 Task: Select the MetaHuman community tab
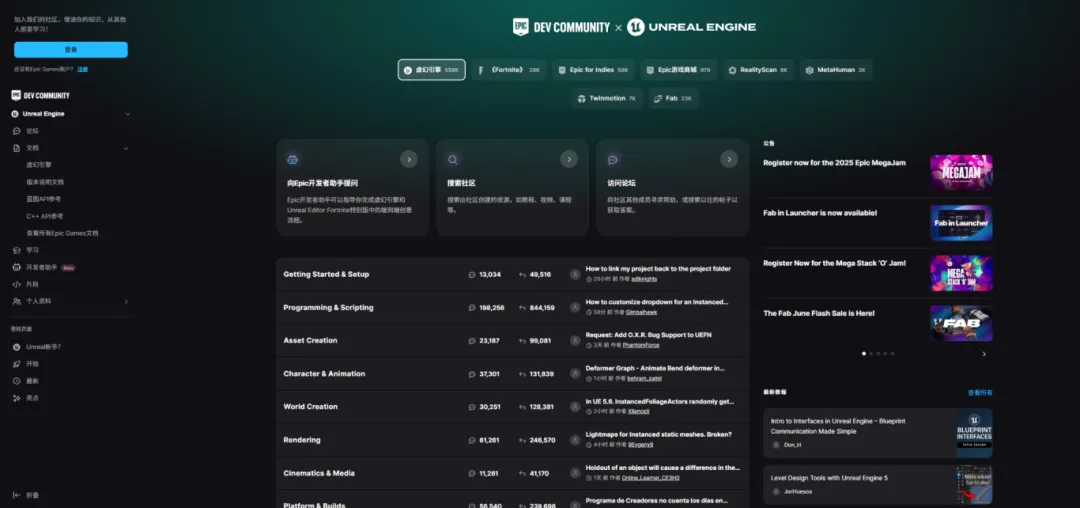(x=836, y=70)
